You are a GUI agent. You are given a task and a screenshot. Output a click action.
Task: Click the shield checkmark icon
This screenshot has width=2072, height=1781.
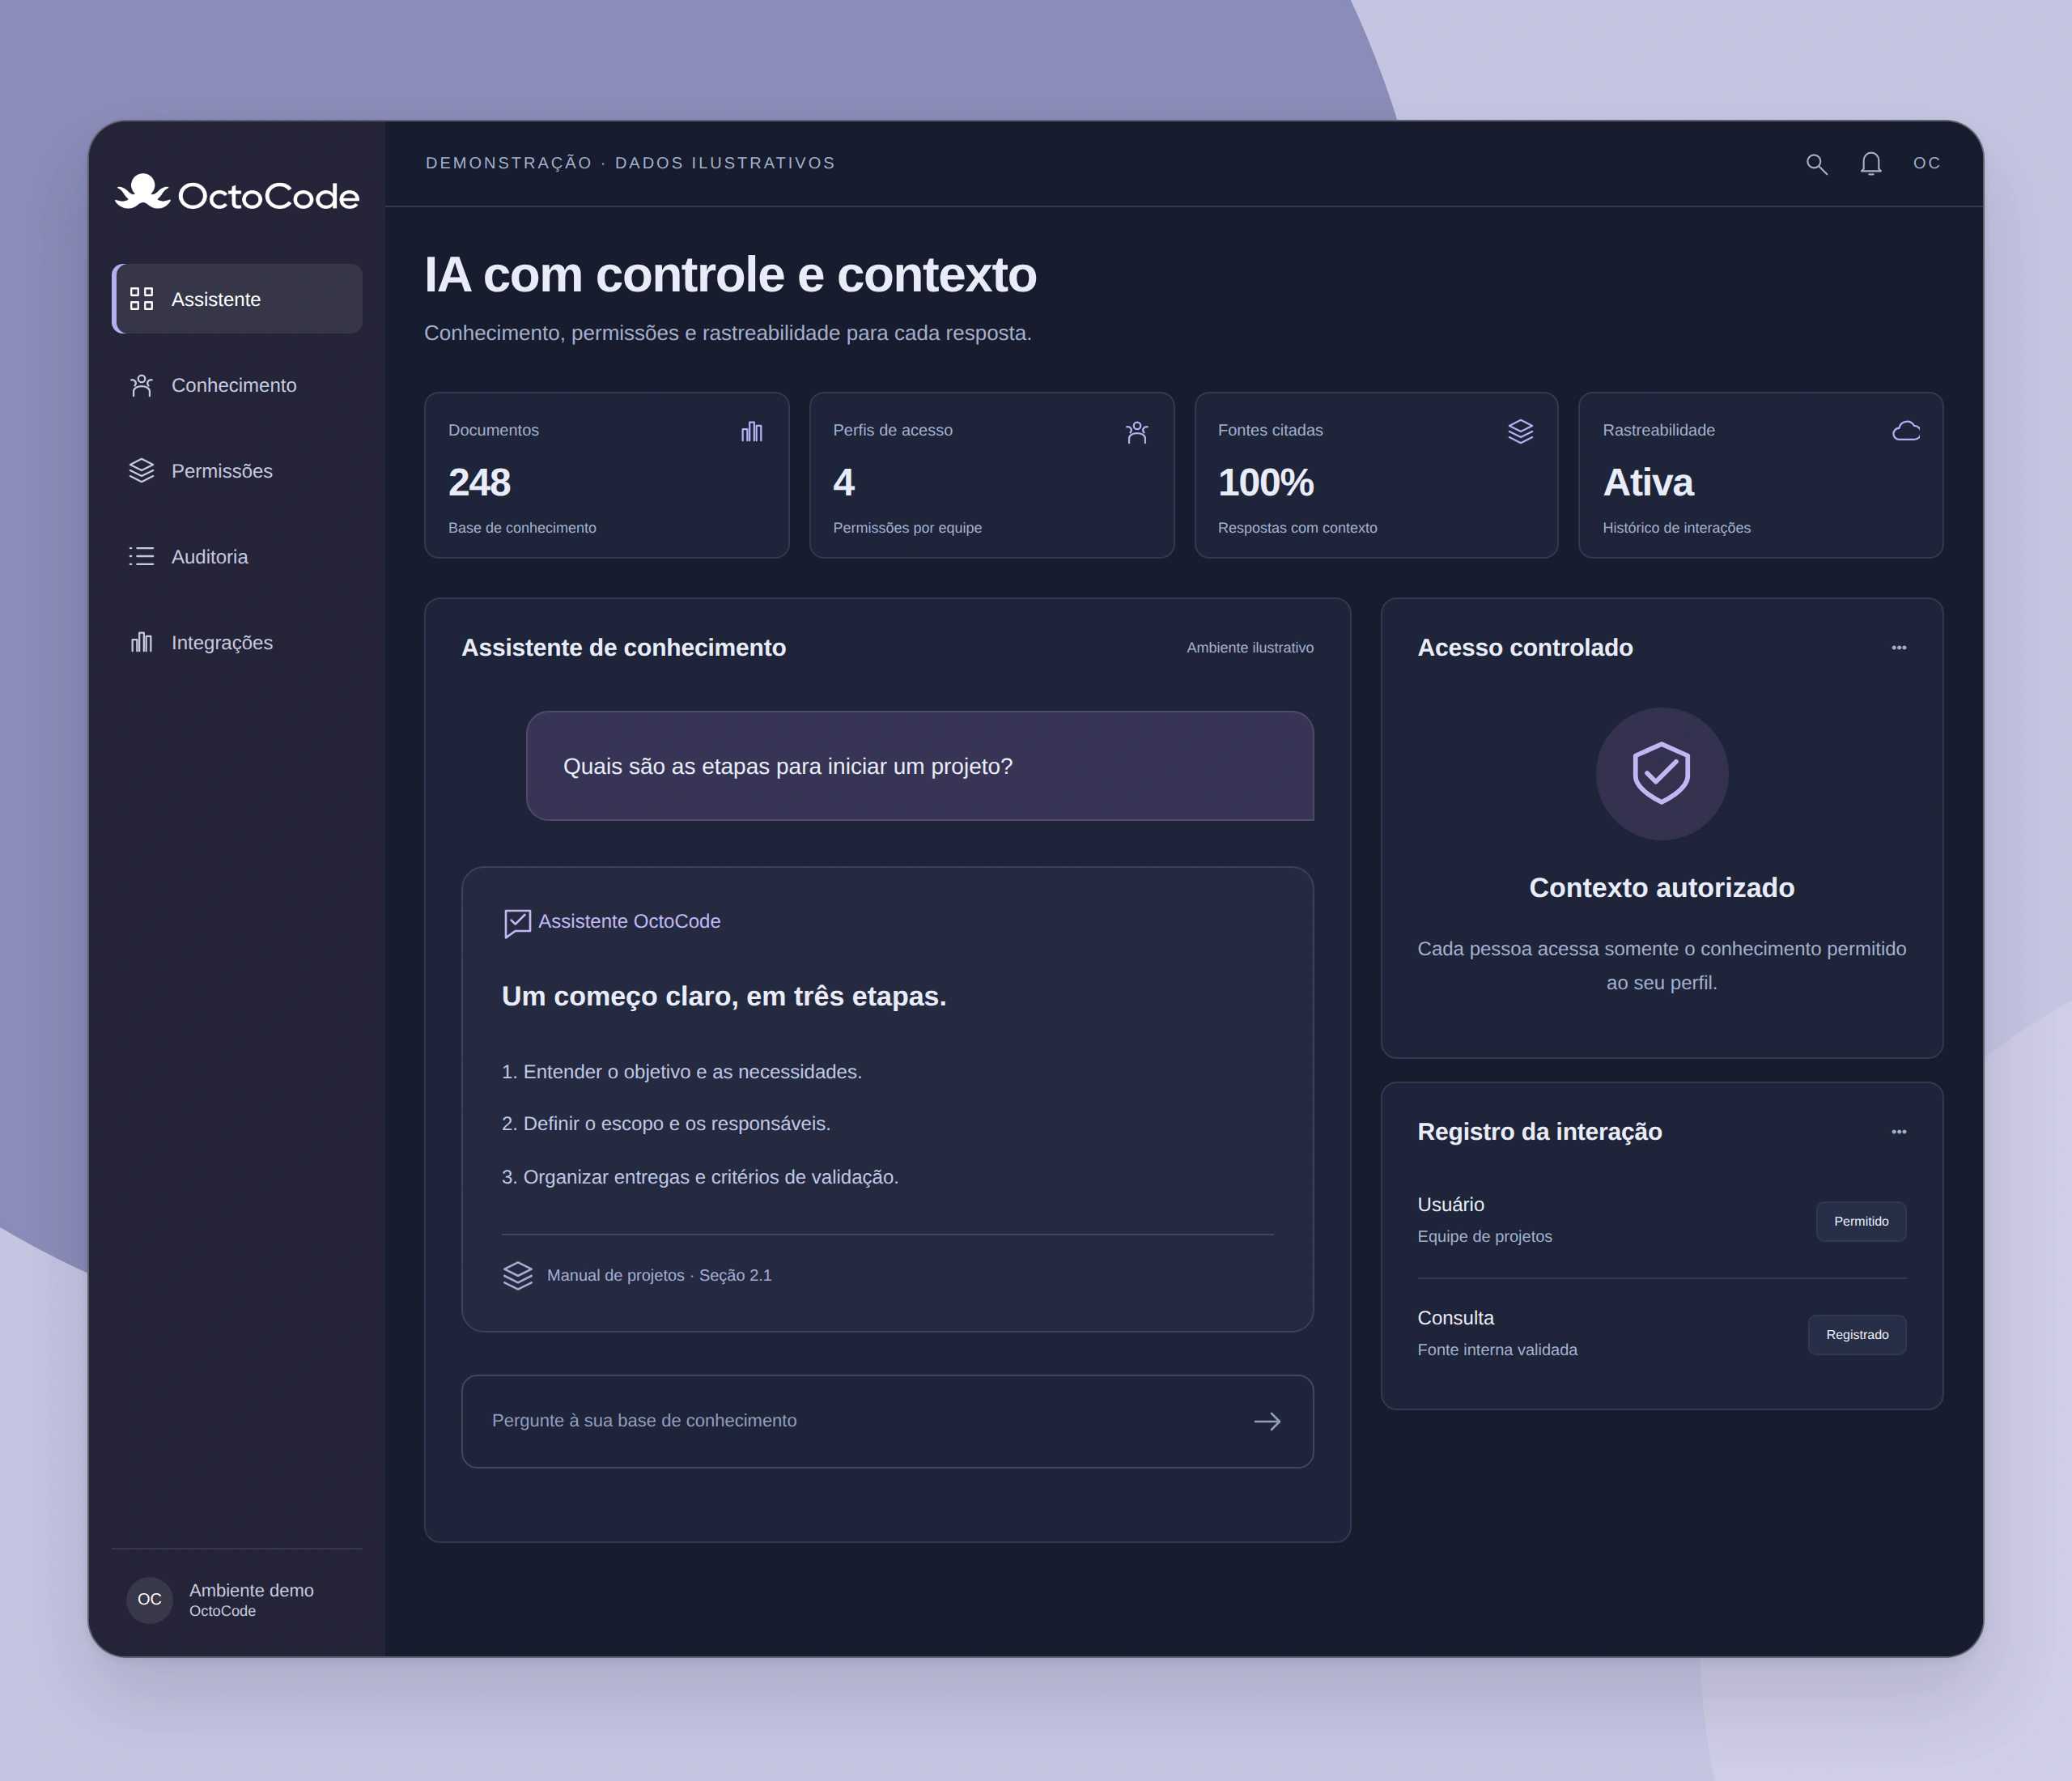tap(1662, 773)
